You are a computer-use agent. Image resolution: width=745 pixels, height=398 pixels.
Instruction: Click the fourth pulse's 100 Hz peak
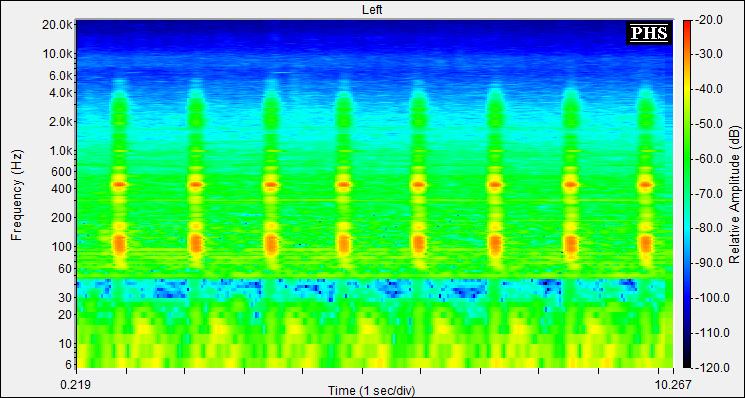point(344,244)
